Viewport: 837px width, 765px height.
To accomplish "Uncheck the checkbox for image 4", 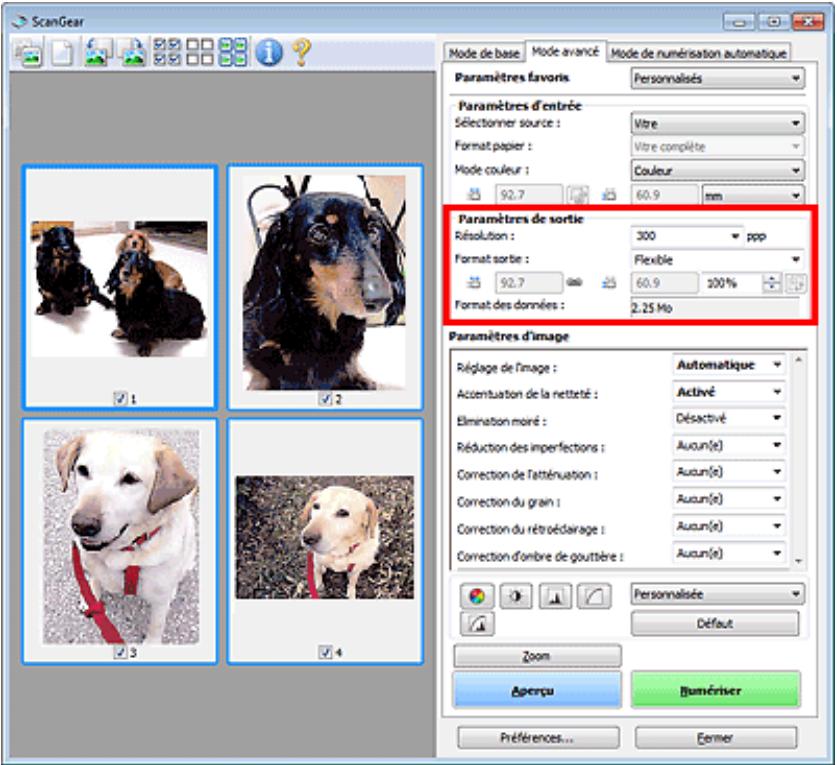I will tap(325, 652).
